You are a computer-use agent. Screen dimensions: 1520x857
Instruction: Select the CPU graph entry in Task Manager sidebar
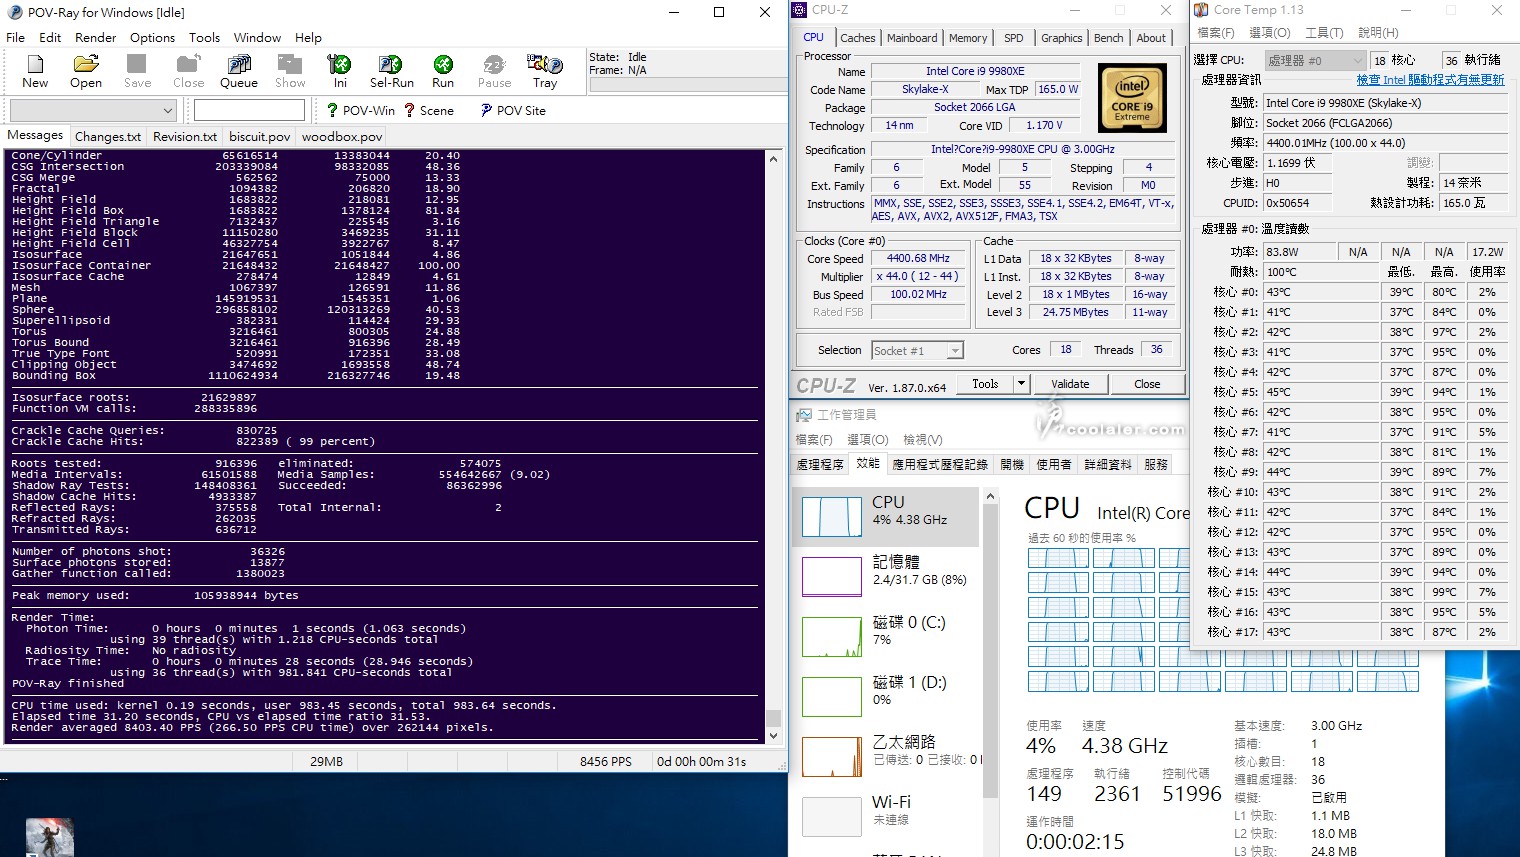click(x=886, y=516)
